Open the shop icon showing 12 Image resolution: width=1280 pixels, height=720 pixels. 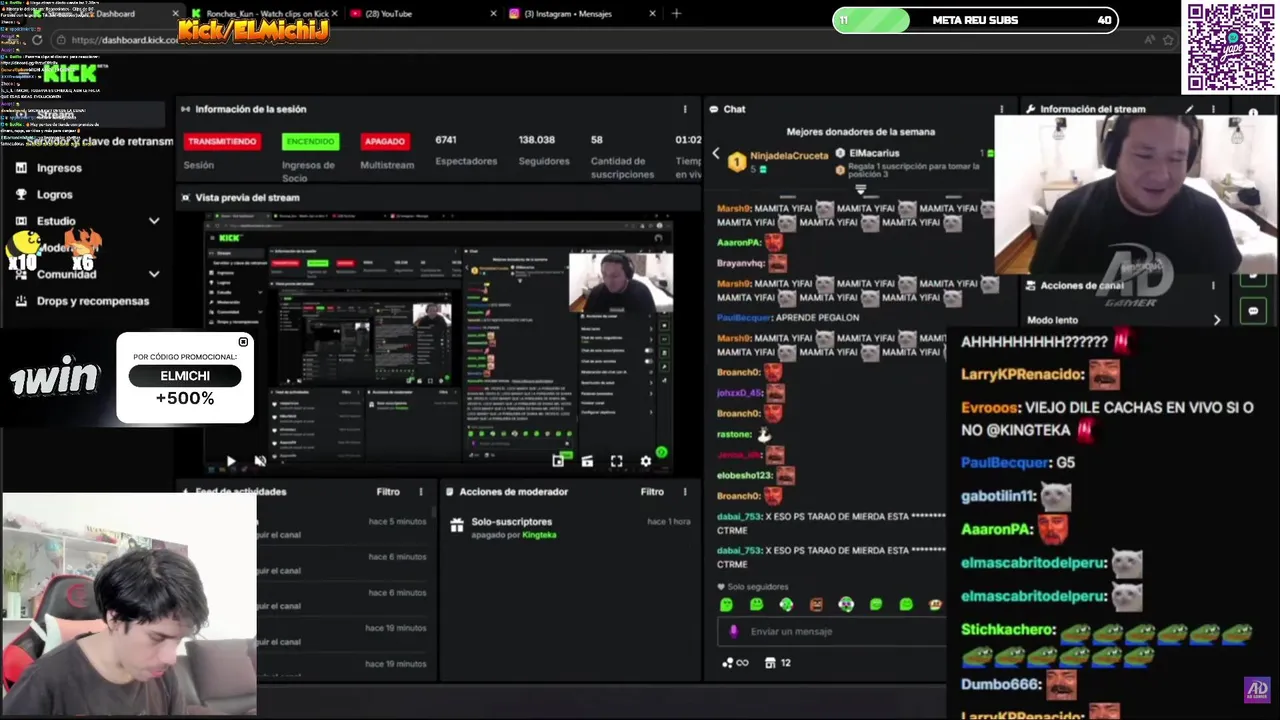778,662
